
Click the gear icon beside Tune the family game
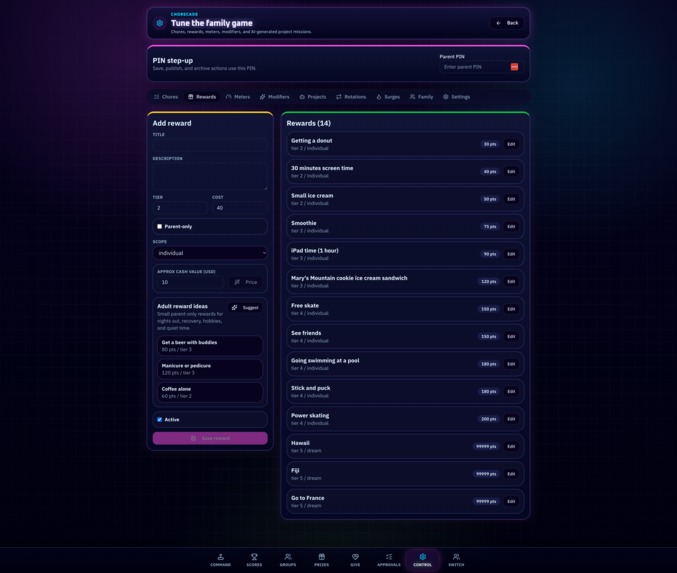point(160,23)
